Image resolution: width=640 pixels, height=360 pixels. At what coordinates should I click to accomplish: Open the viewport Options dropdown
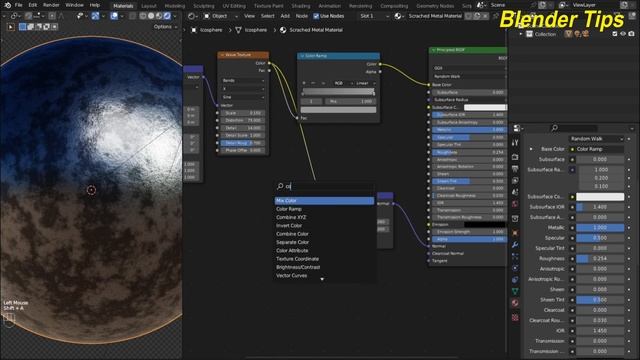(x=166, y=27)
